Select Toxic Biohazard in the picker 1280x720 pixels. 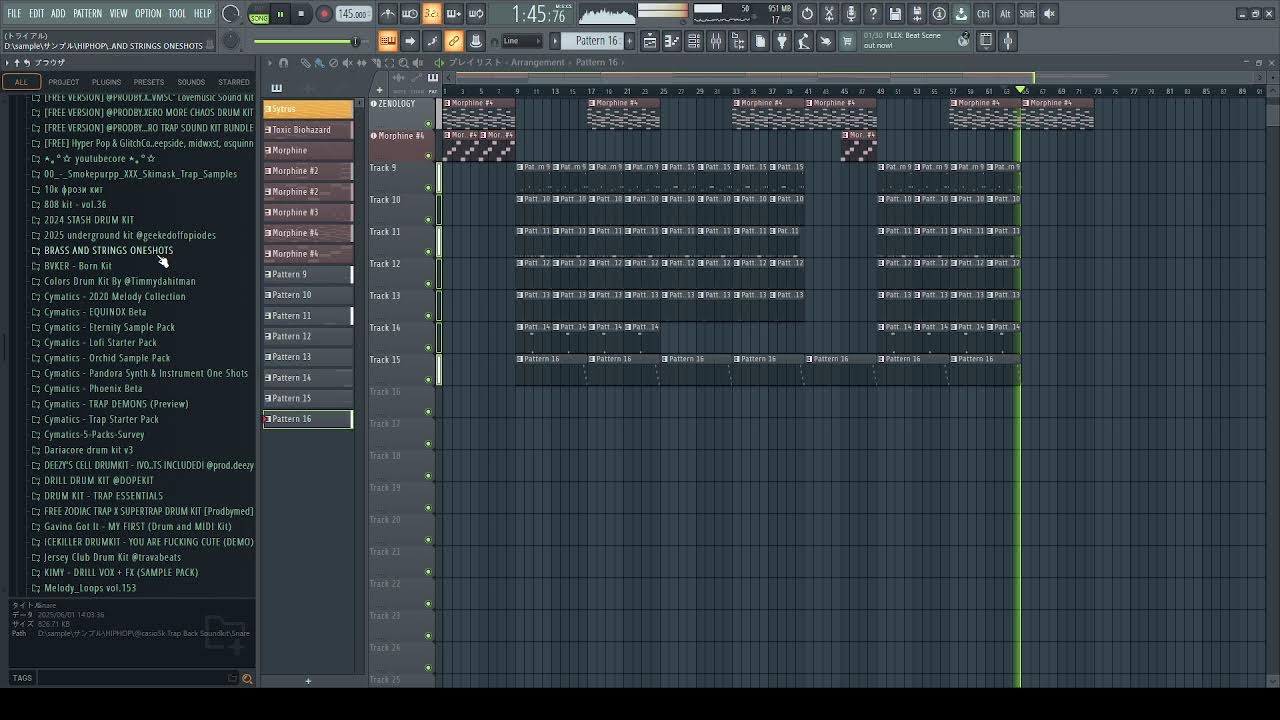click(x=308, y=130)
